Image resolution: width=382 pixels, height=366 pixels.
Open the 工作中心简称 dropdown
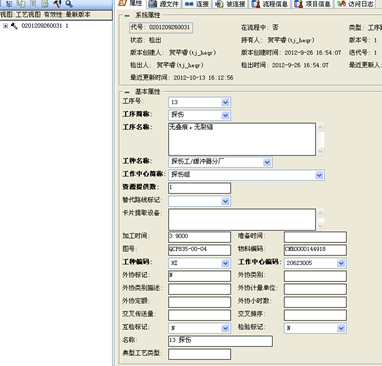click(319, 175)
